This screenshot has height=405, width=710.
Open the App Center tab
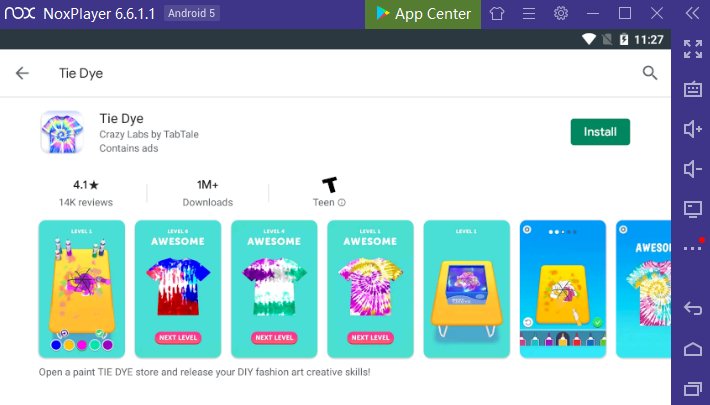tap(423, 14)
